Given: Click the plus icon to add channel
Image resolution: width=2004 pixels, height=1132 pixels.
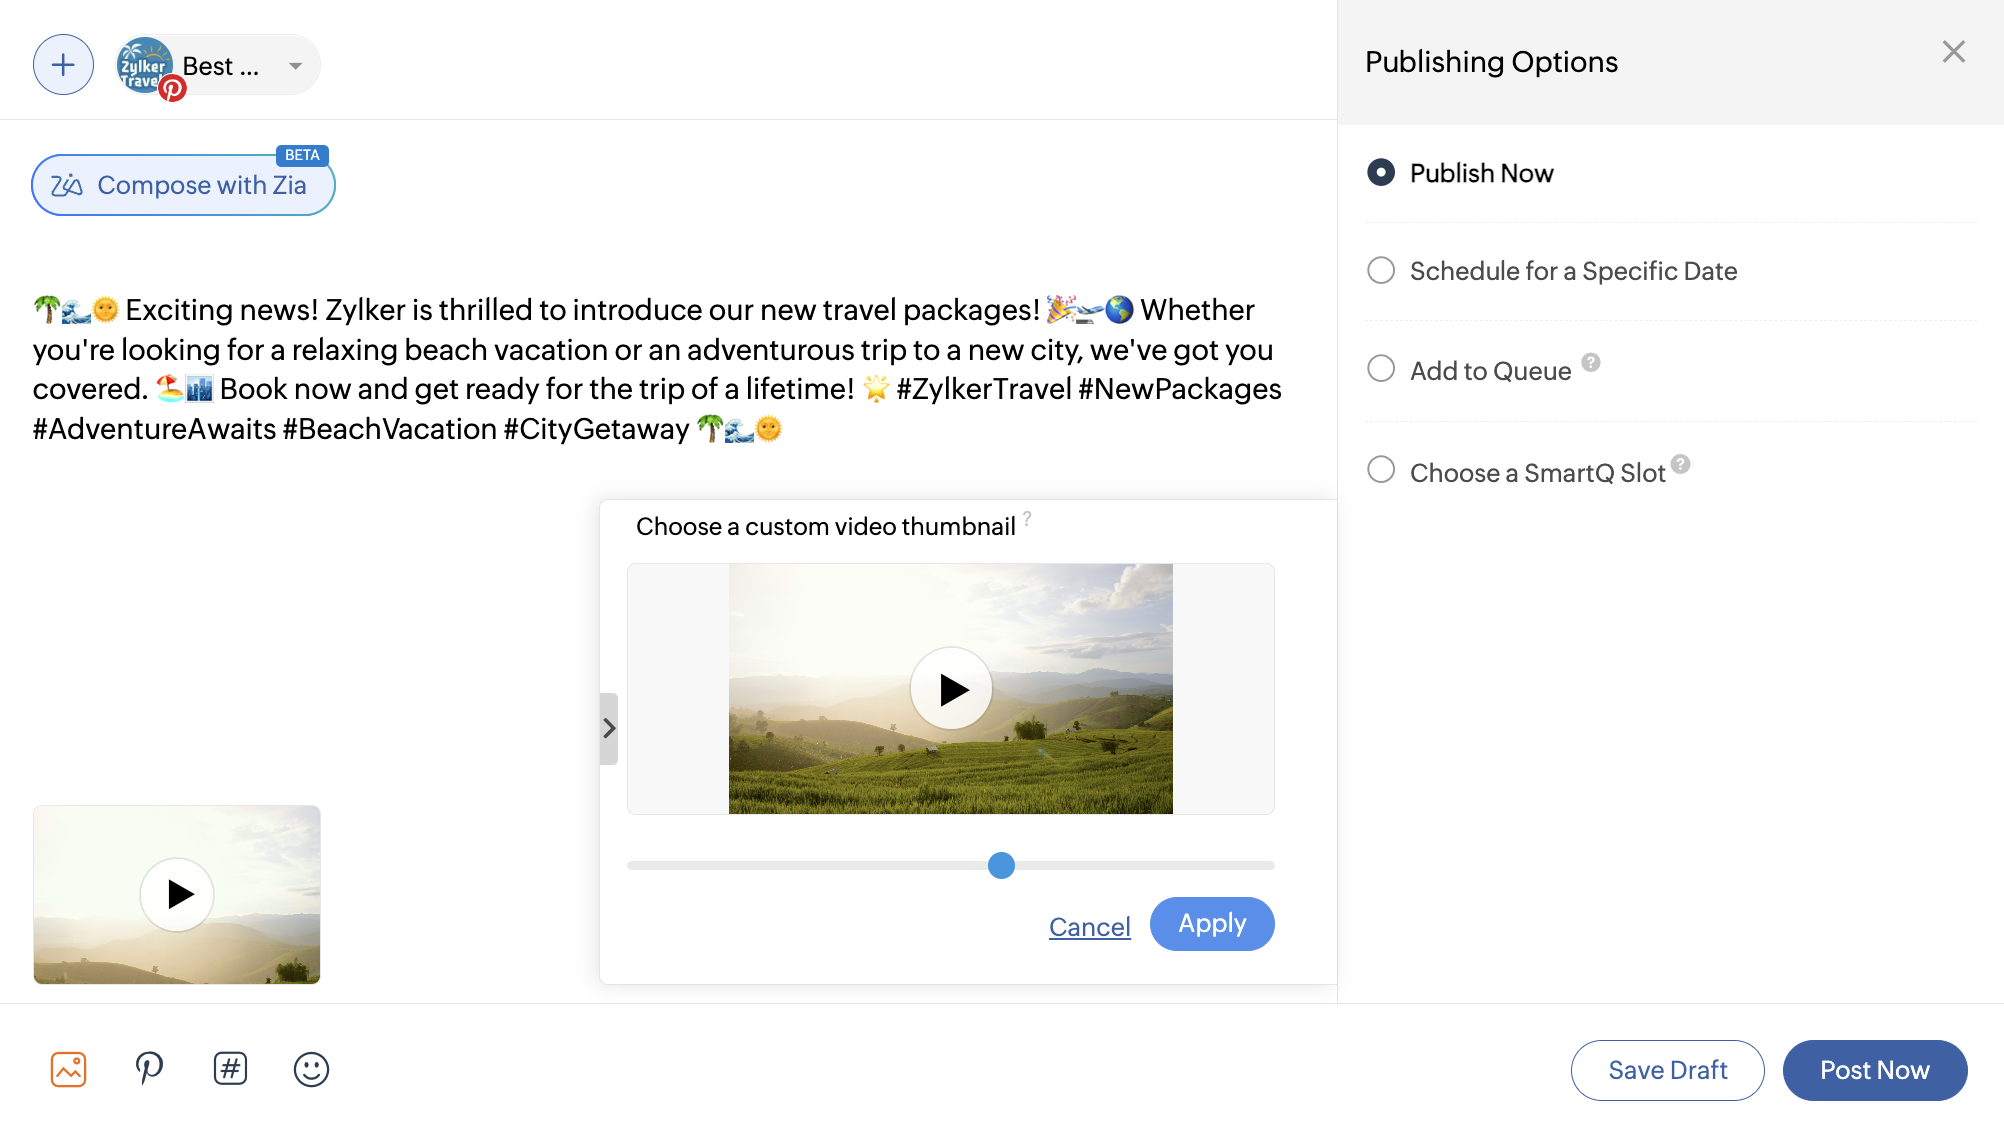Looking at the screenshot, I should [63, 65].
